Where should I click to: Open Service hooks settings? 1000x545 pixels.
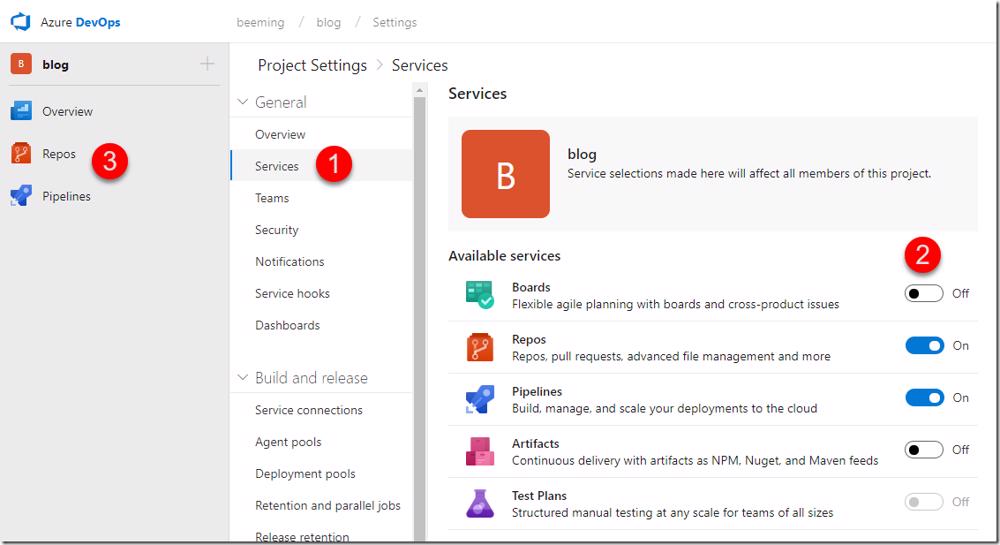pyautogui.click(x=292, y=293)
